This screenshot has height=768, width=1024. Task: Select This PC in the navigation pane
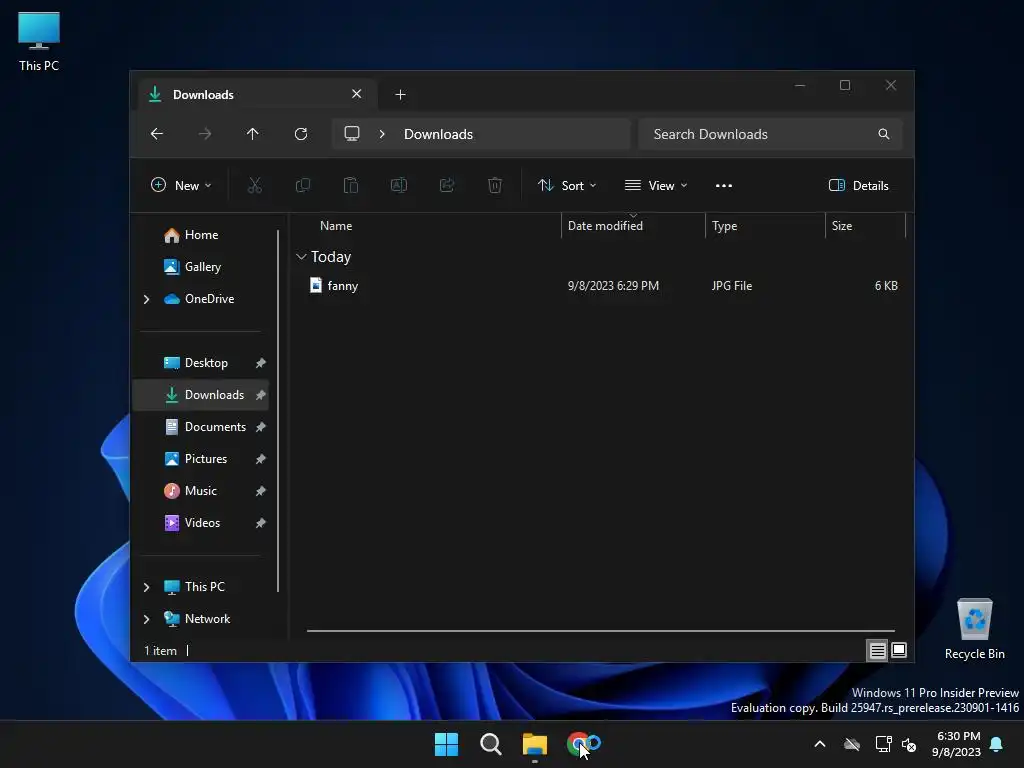point(204,587)
